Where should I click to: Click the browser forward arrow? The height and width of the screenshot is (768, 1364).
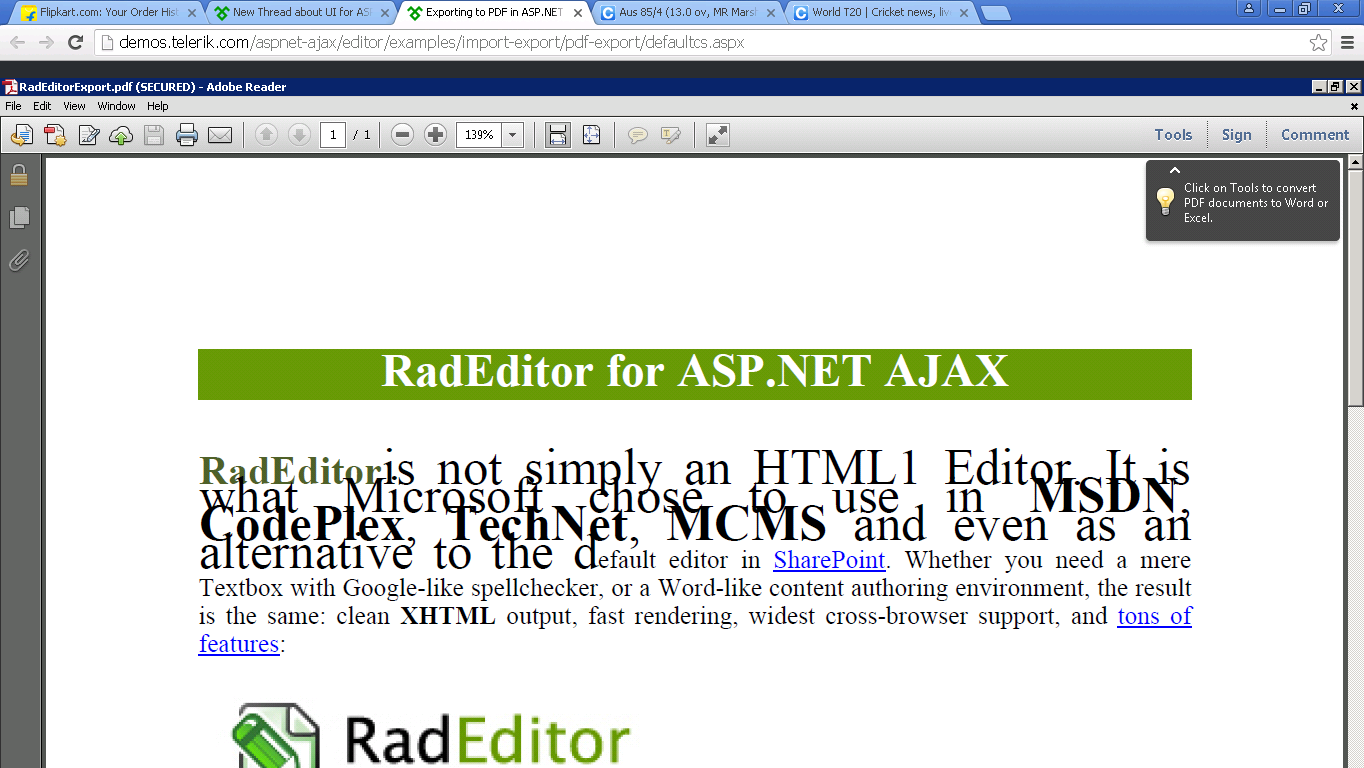pos(46,42)
